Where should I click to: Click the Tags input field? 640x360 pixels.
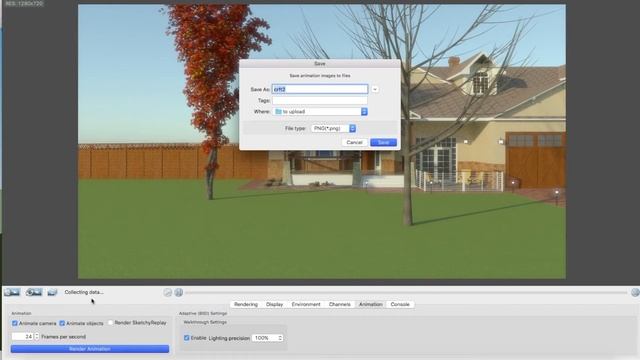click(320, 100)
